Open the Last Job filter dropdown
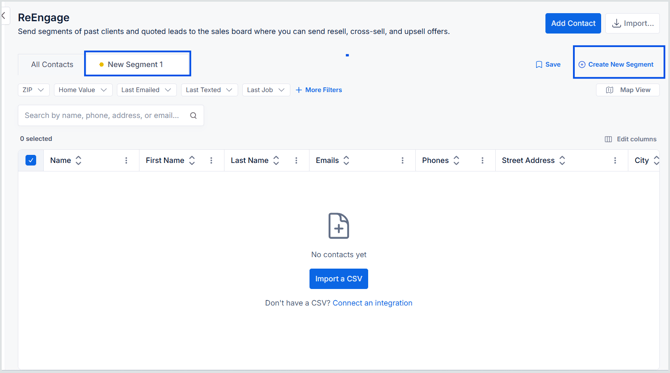 click(266, 90)
